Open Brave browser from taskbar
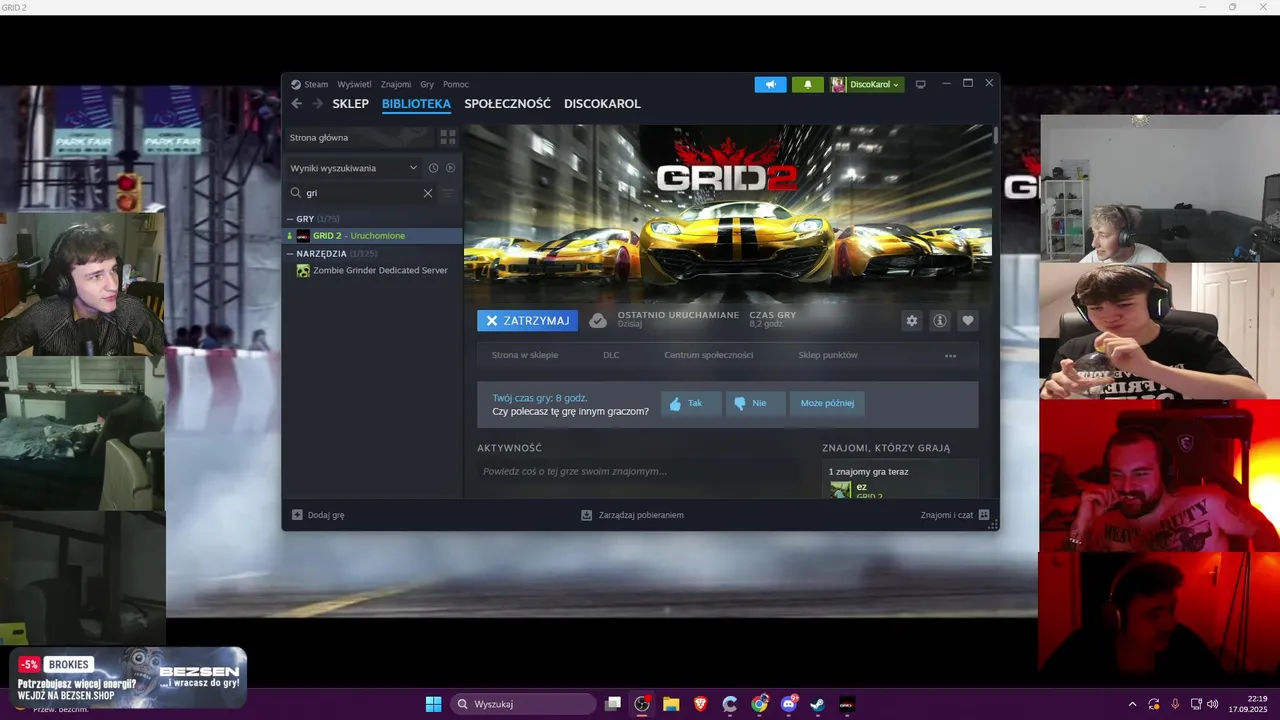Viewport: 1280px width, 720px height. point(700,704)
